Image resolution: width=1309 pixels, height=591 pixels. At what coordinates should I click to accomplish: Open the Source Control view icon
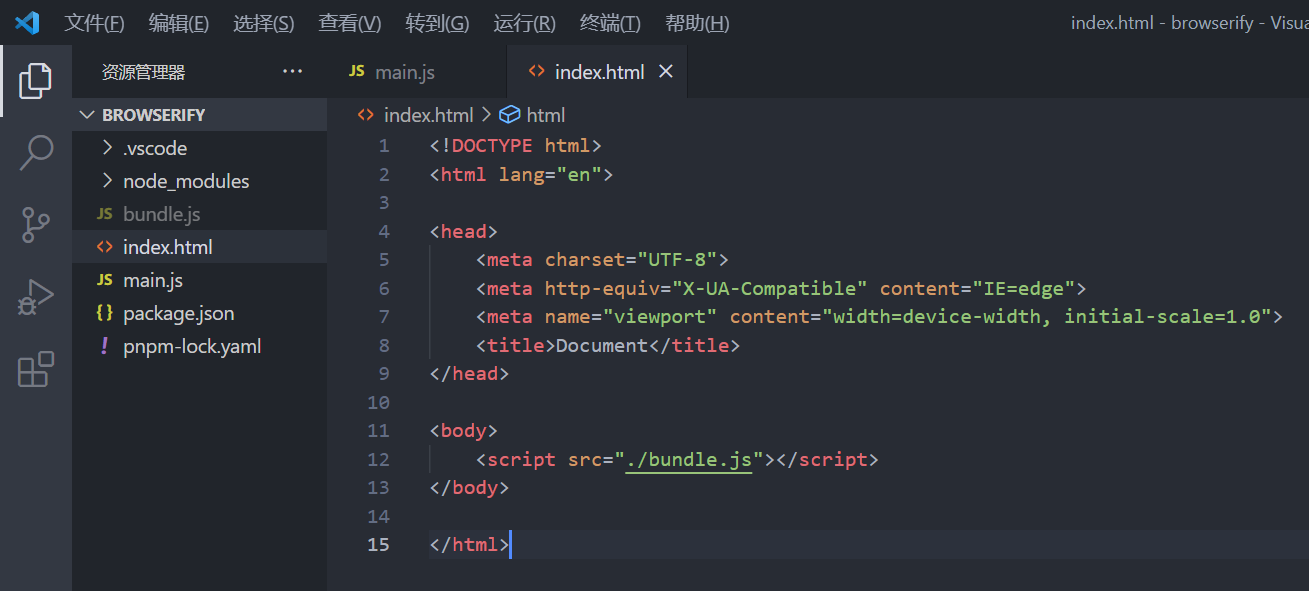[x=35, y=226]
